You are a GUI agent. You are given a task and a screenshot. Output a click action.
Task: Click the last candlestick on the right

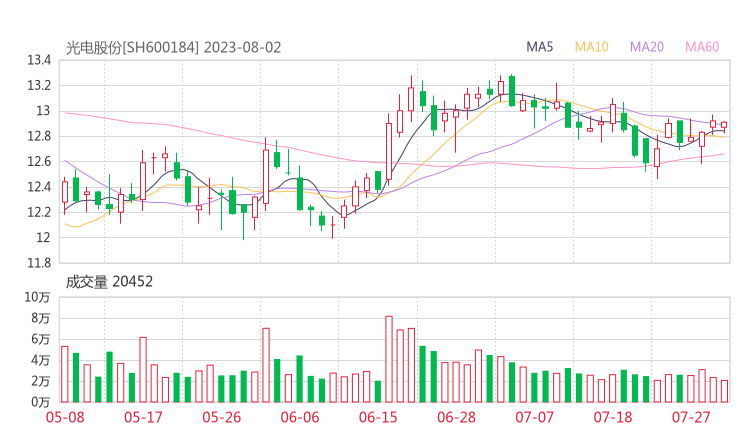pos(724,125)
